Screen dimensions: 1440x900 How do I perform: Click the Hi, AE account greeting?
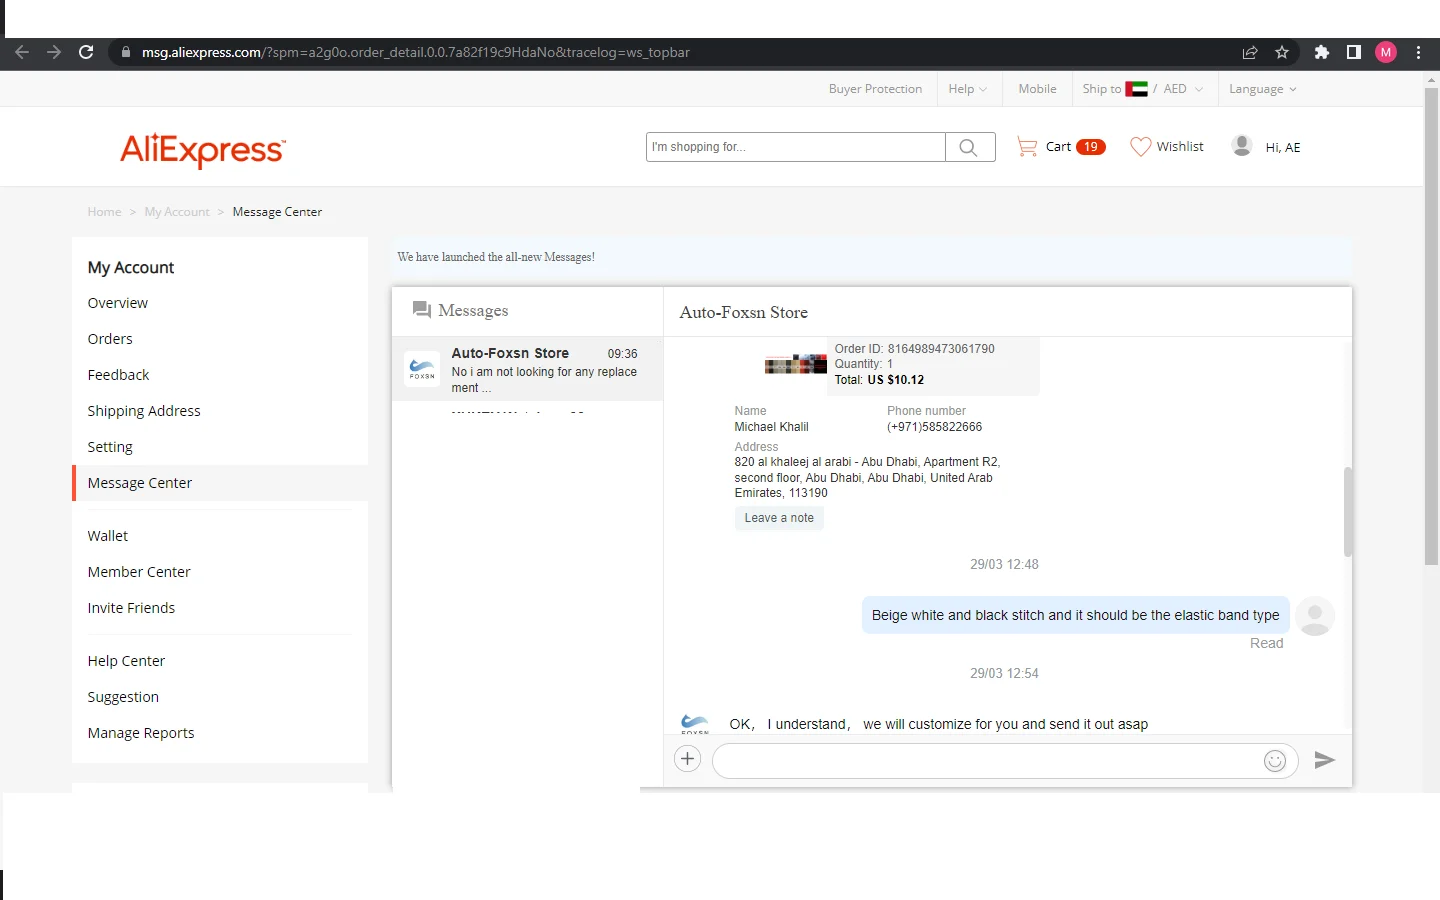point(1283,147)
